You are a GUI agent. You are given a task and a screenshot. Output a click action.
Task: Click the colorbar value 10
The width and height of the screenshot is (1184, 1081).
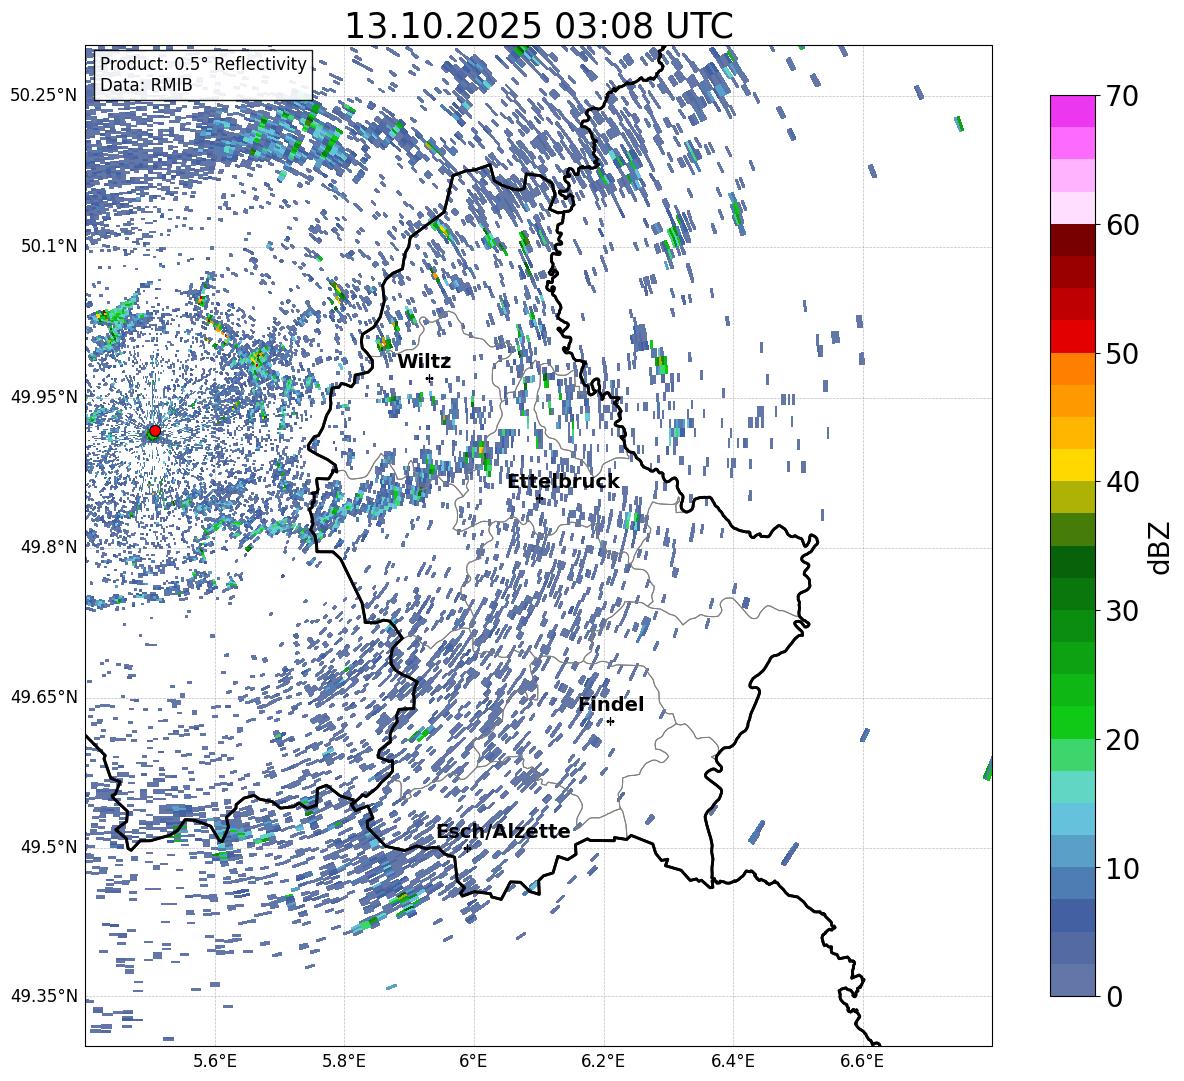[x=1123, y=868]
